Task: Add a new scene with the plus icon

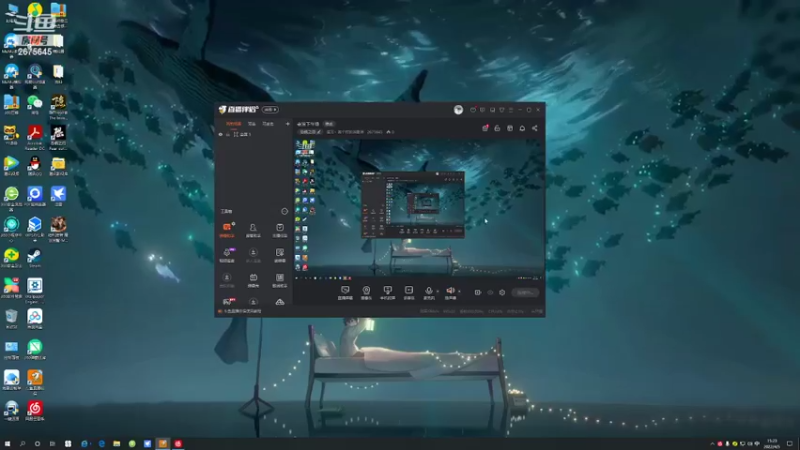Action: 287,123
